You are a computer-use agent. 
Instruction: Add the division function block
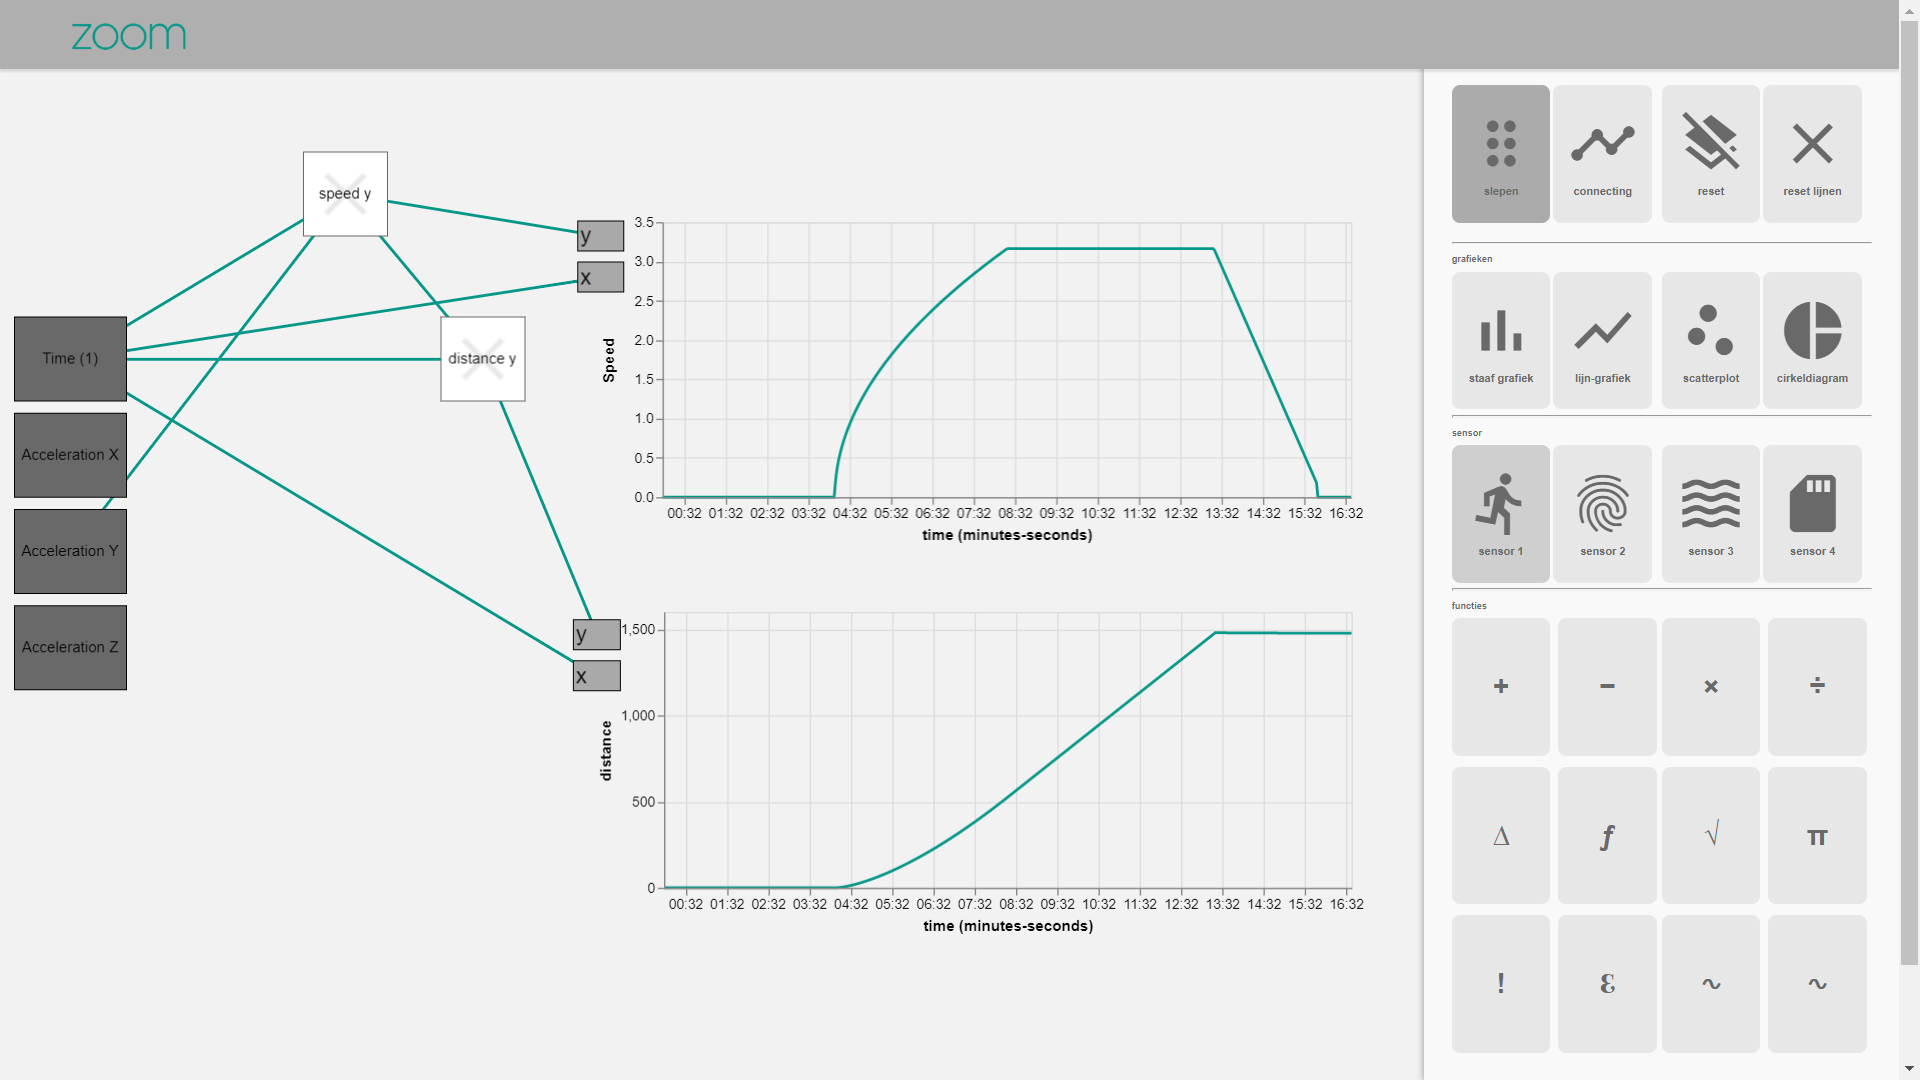coord(1817,686)
